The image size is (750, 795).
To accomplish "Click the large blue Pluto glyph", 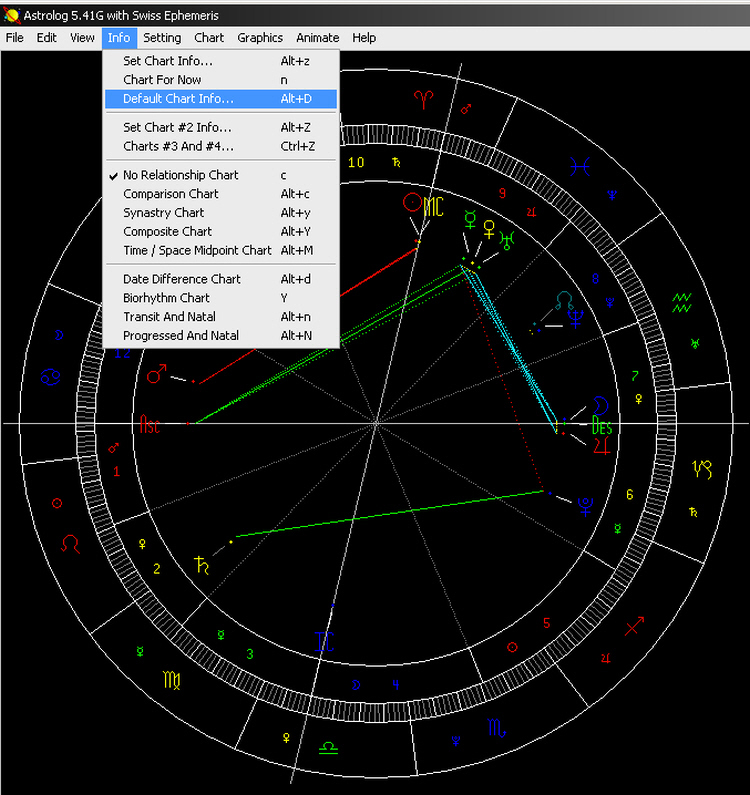I will [x=586, y=507].
